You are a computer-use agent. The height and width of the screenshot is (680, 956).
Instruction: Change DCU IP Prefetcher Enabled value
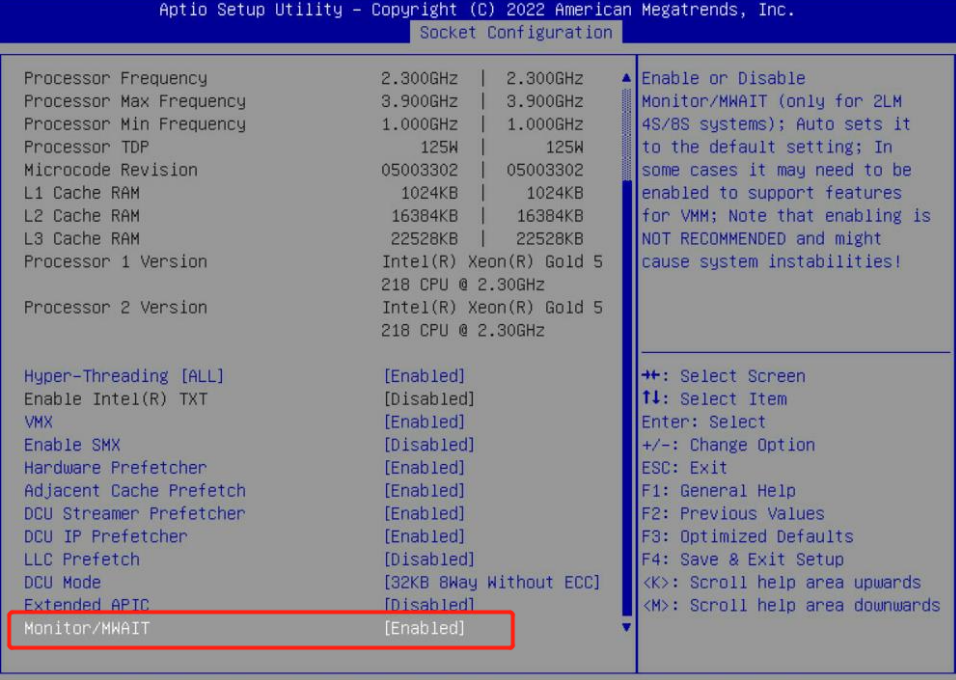coord(424,536)
